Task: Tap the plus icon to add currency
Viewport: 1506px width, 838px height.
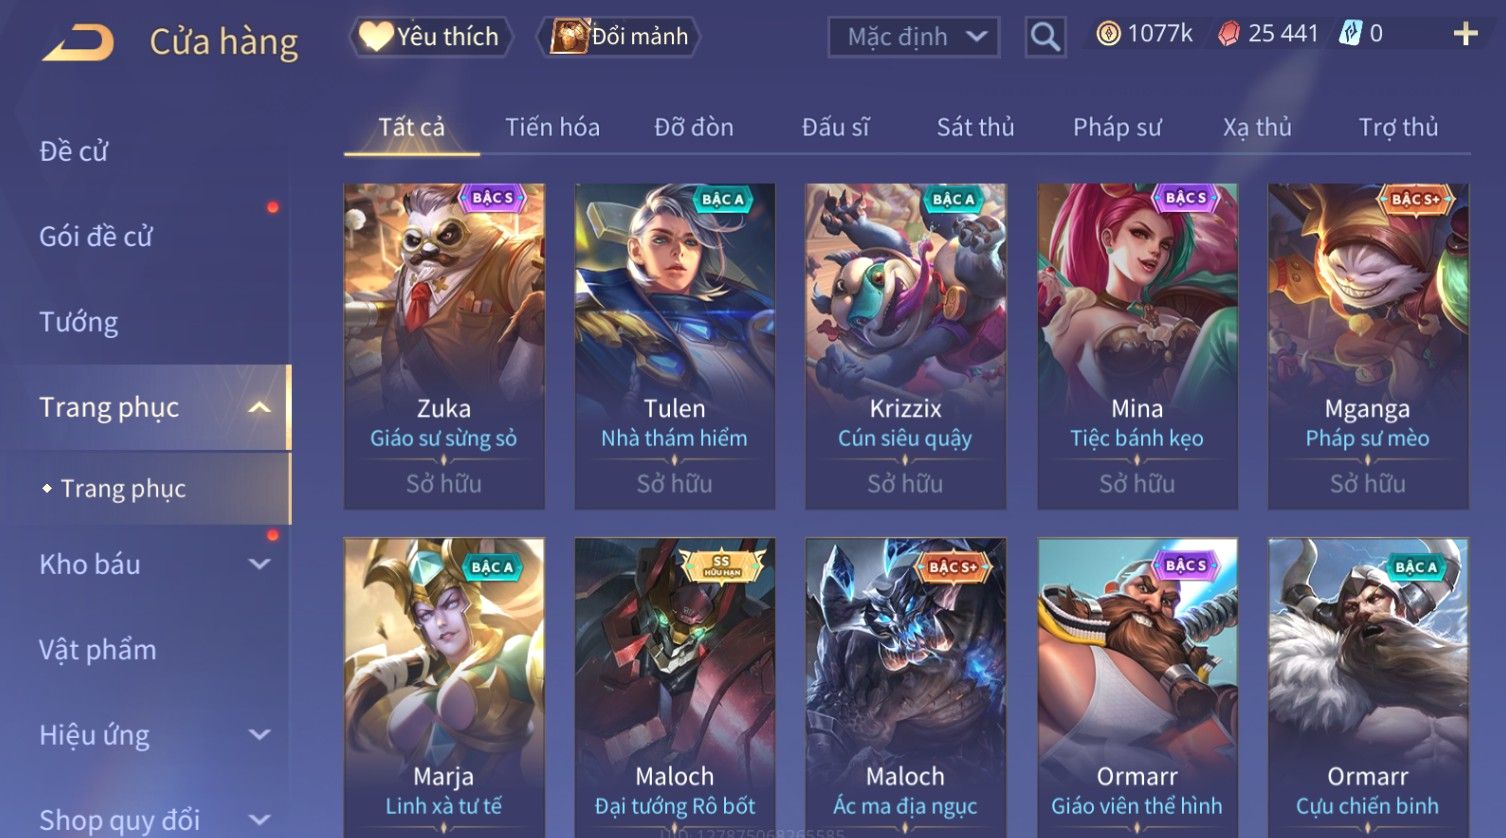Action: (x=1465, y=34)
